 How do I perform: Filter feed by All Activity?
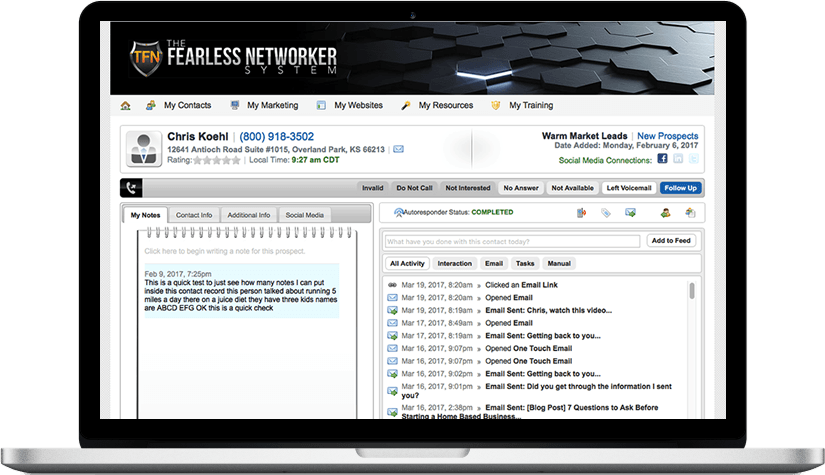[x=407, y=264]
